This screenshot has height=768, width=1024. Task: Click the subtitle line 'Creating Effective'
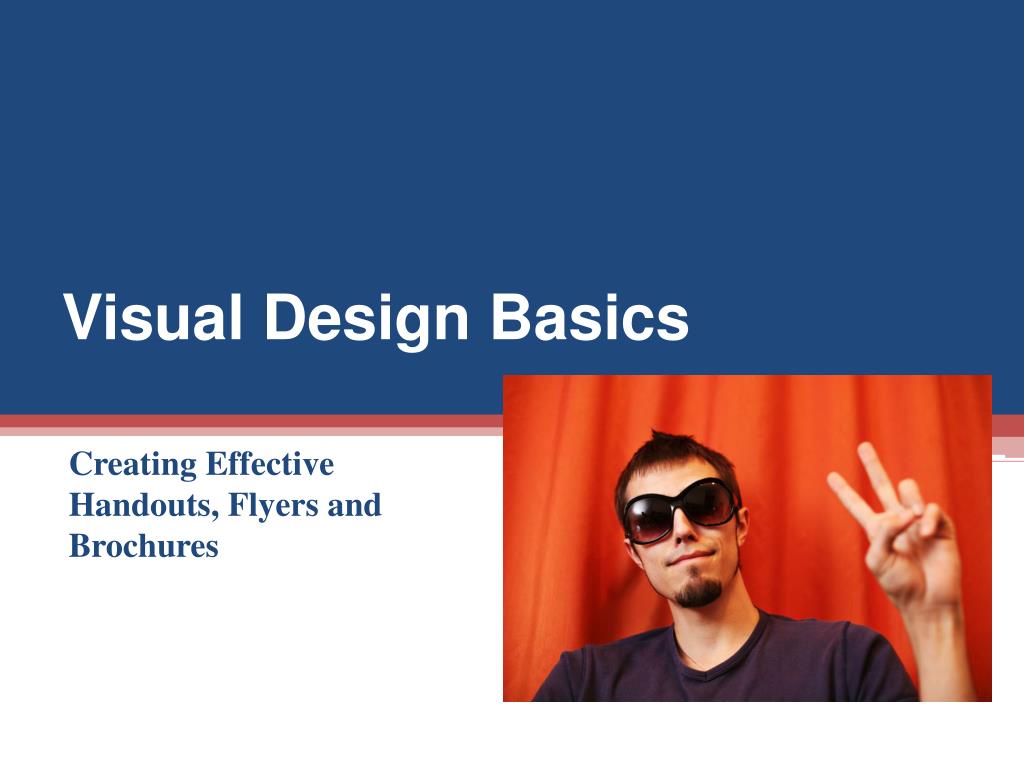click(x=202, y=464)
